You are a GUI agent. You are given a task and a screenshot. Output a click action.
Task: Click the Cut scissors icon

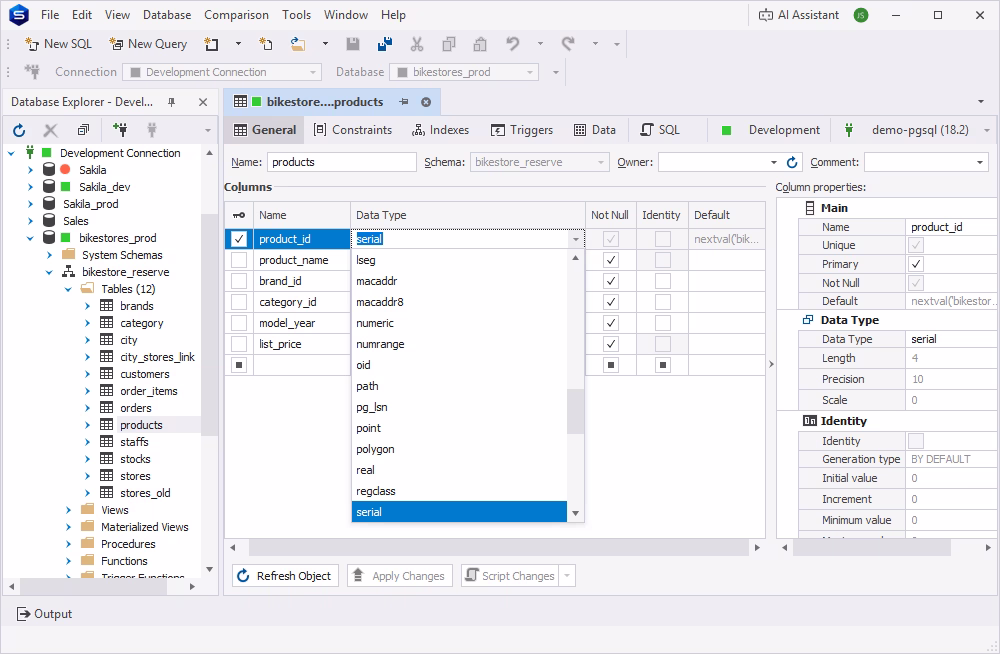pyautogui.click(x=416, y=43)
